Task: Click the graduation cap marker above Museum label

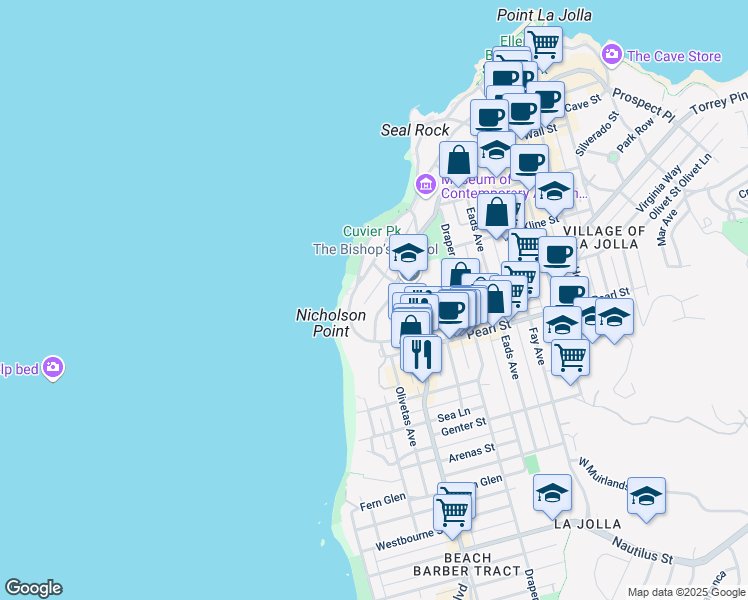Action: 496,152
